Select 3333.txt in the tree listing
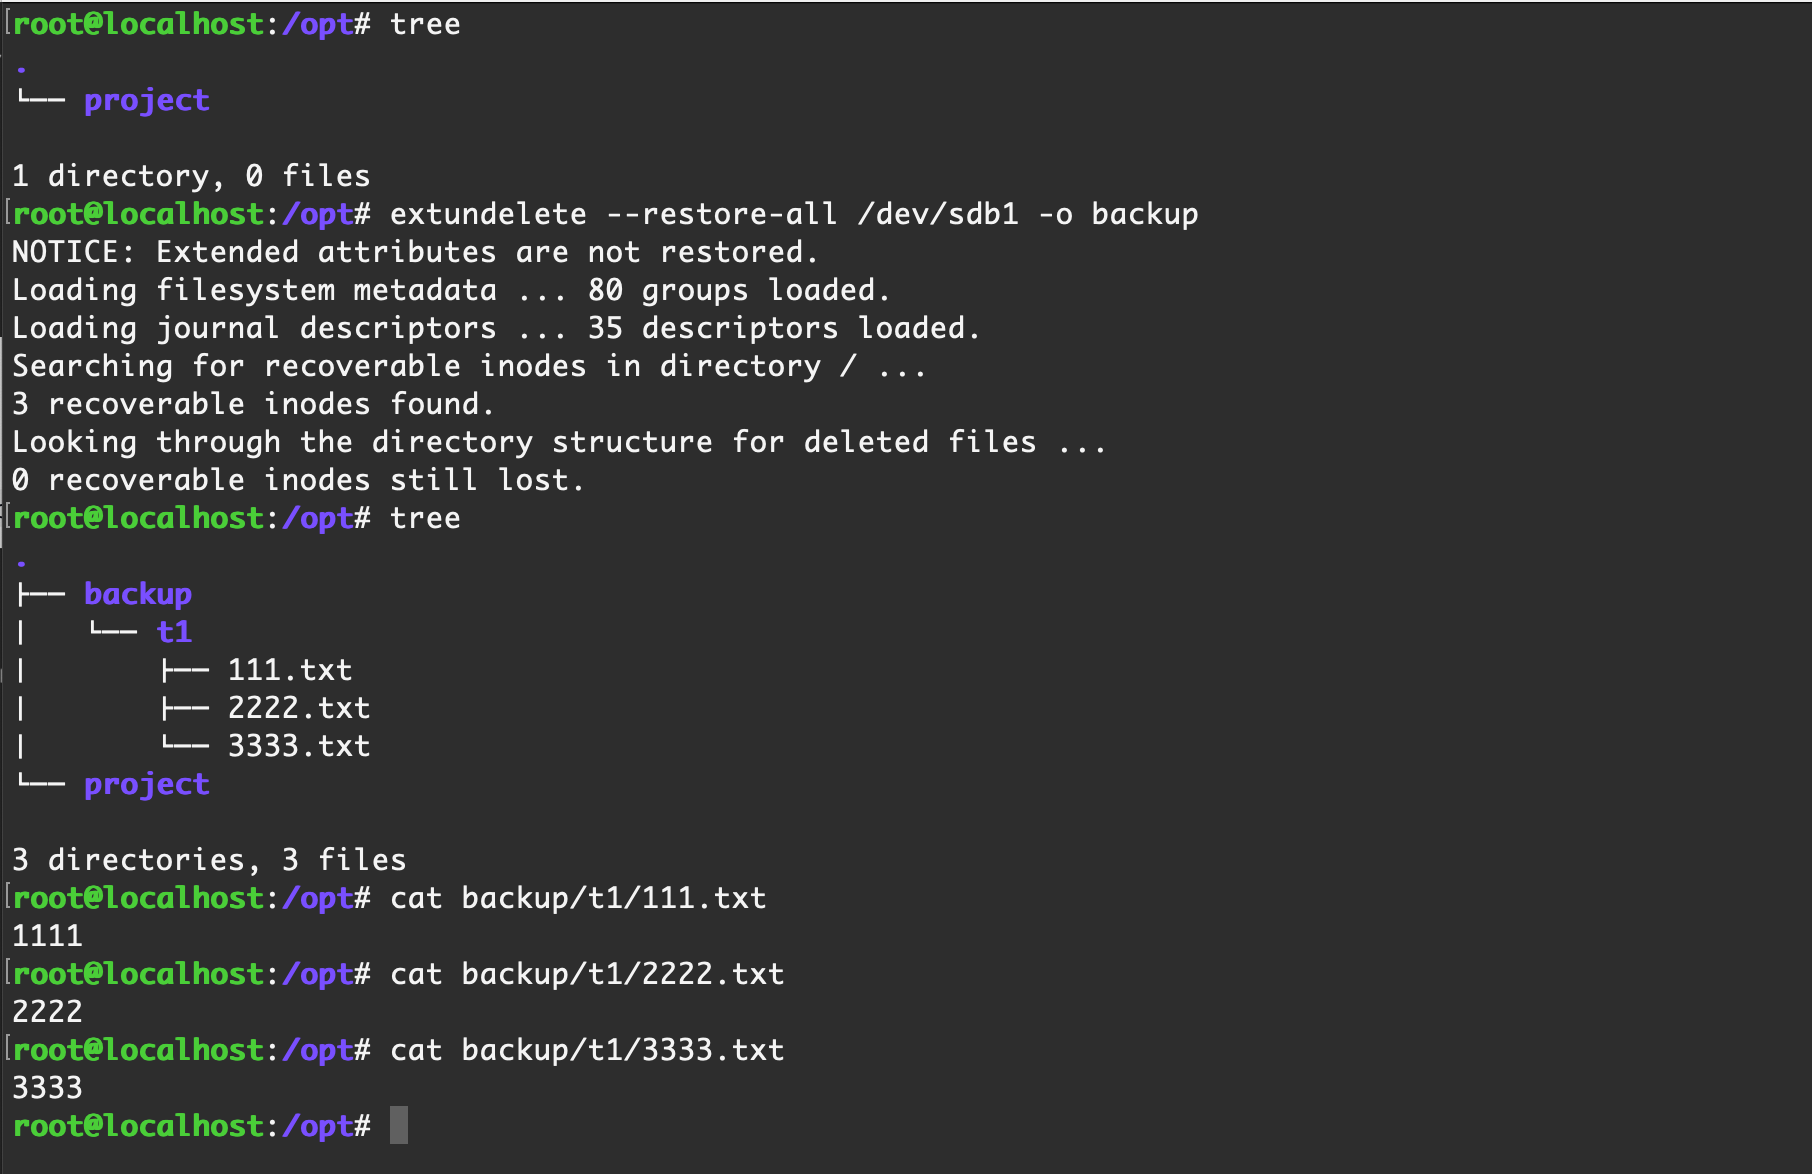The width and height of the screenshot is (1812, 1174). (x=299, y=746)
